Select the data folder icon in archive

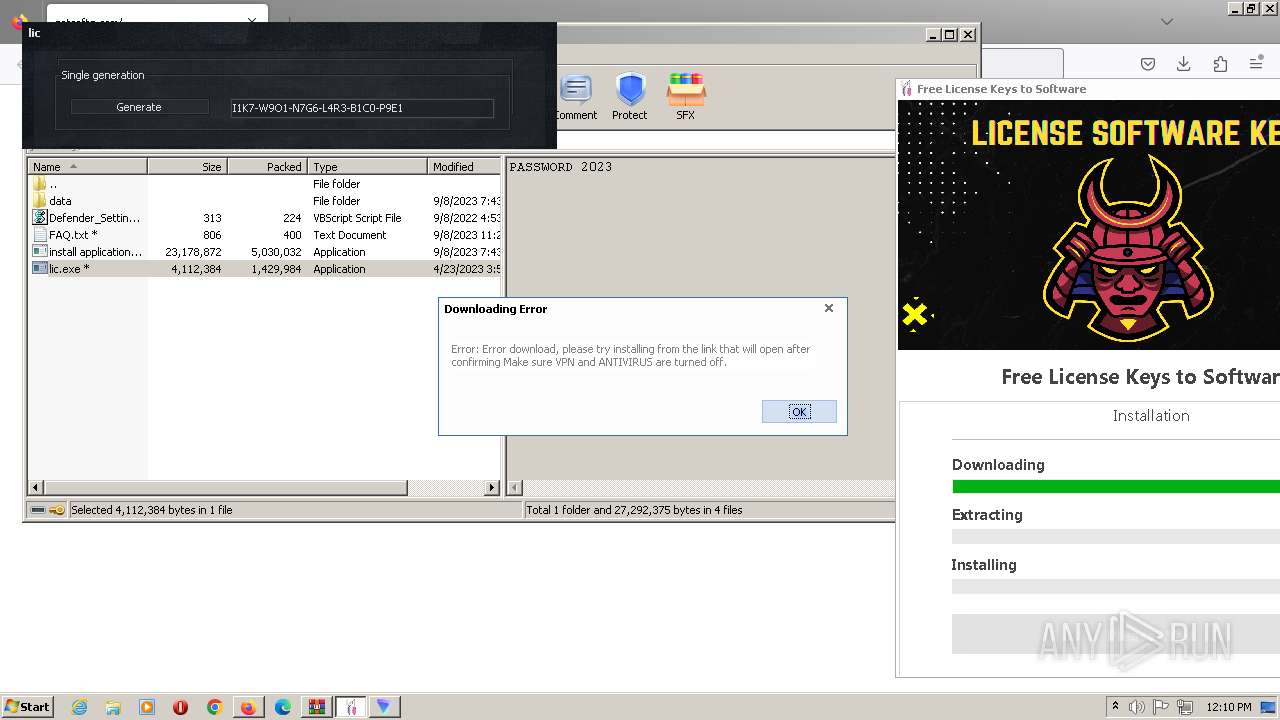(39, 201)
